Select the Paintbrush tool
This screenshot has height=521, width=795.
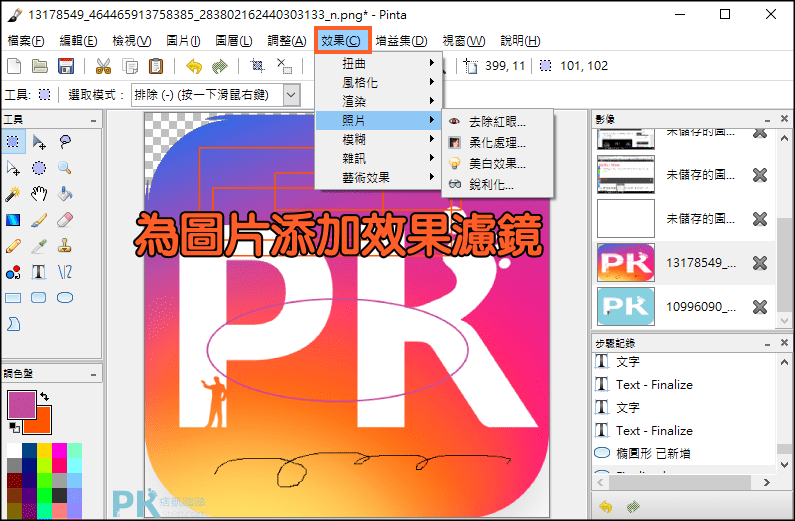39,220
